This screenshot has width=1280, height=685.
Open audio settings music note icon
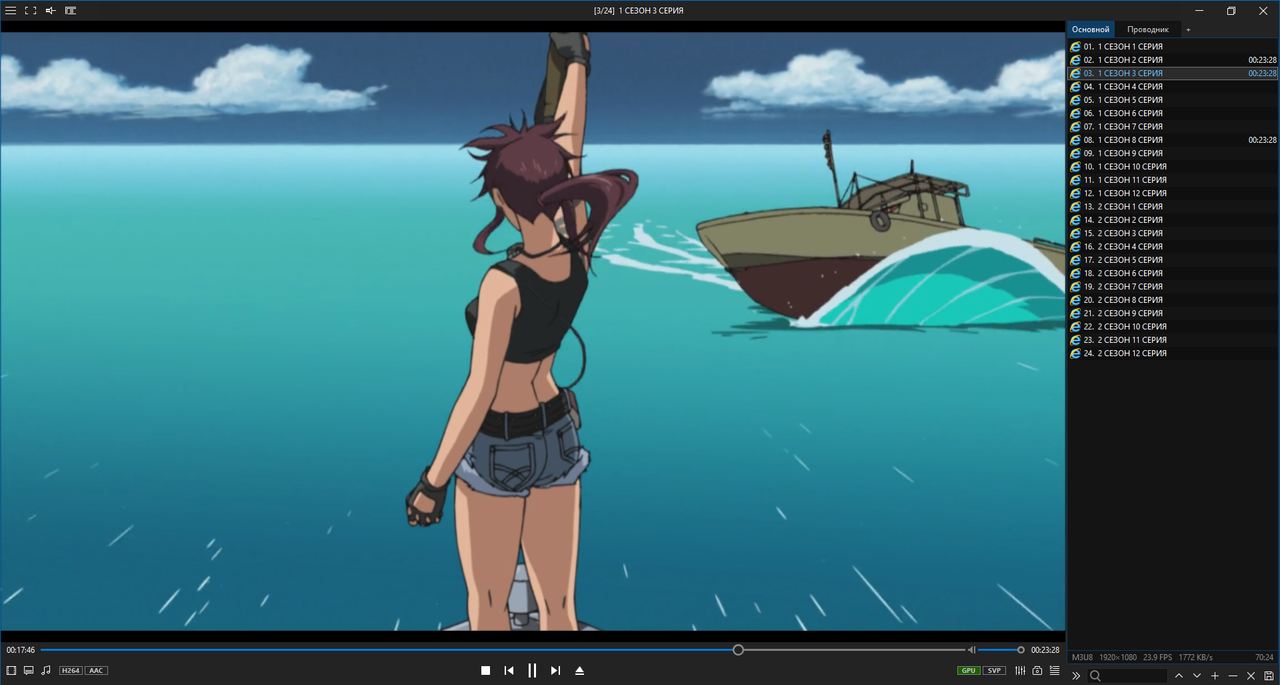tap(46, 670)
